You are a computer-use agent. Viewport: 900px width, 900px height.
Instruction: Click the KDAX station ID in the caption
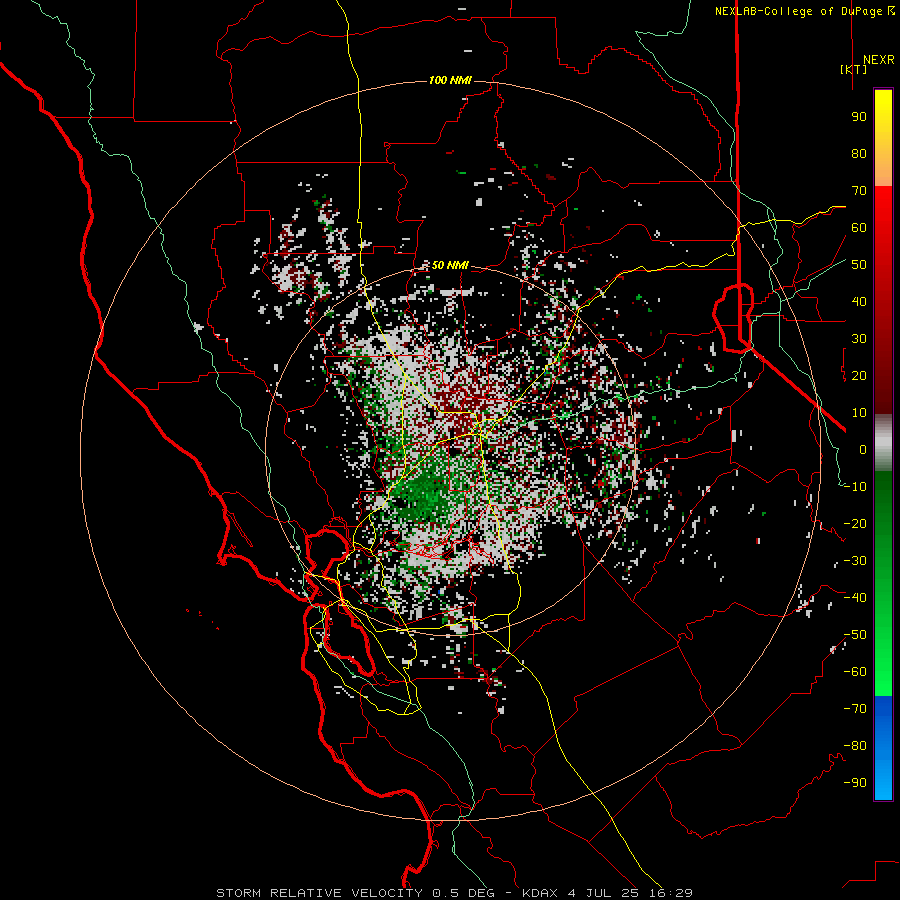point(540,893)
